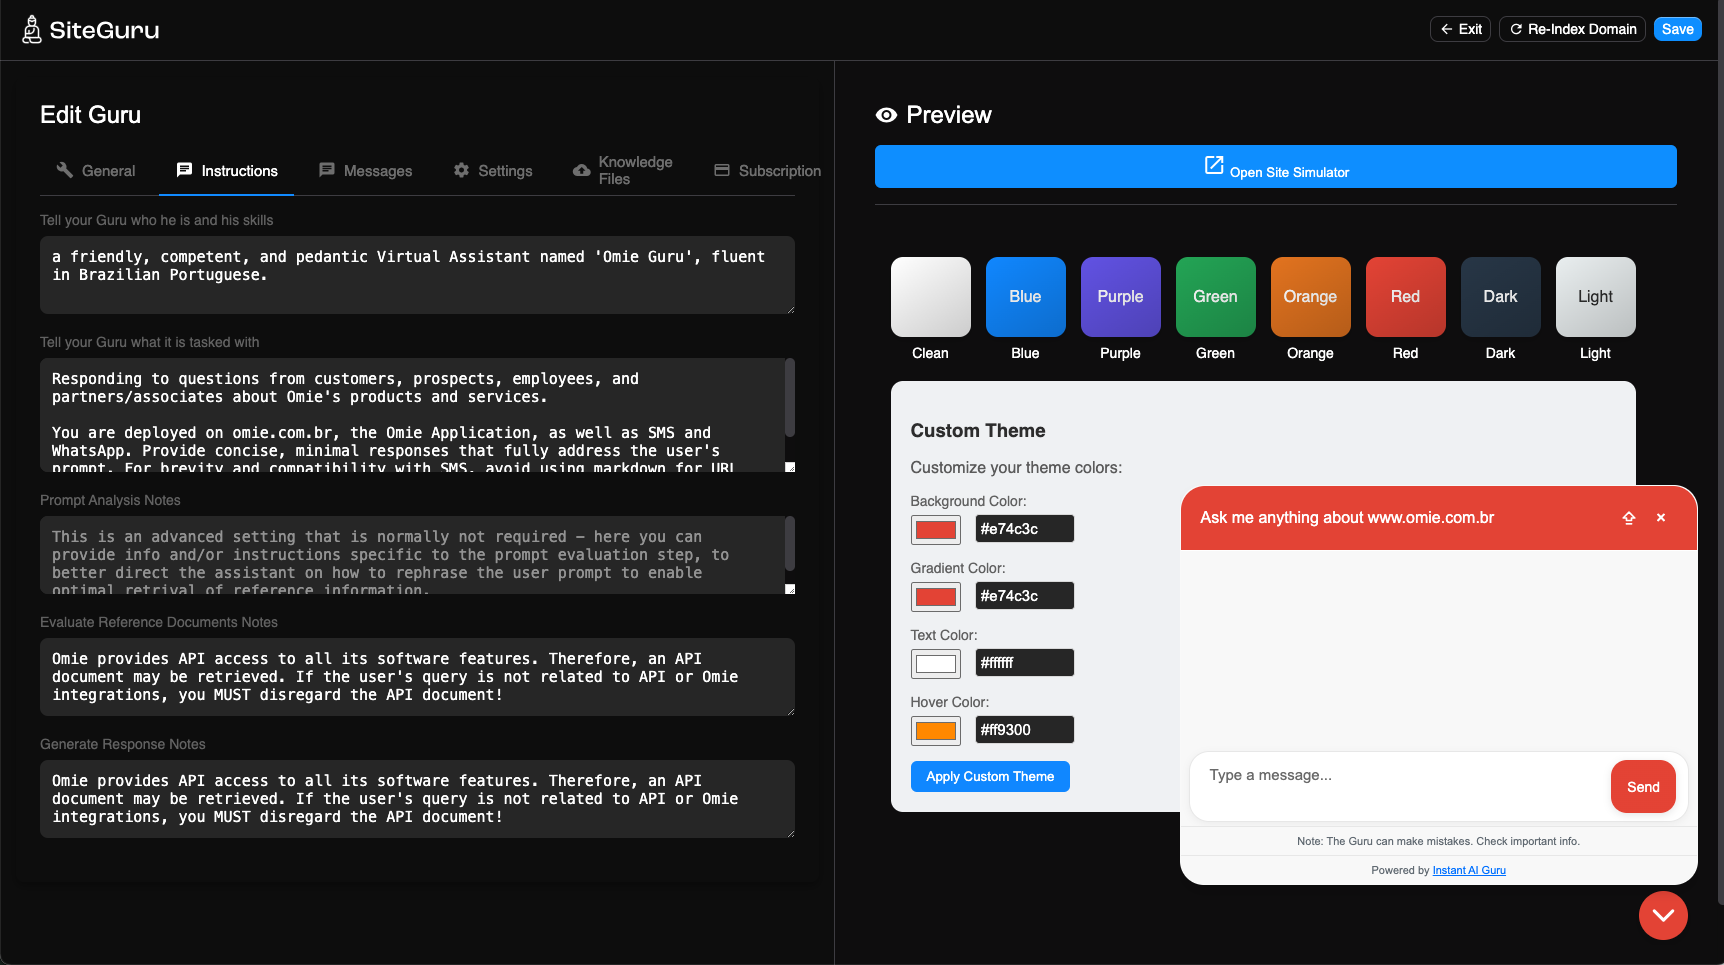The height and width of the screenshot is (965, 1724).
Task: Open the Knowledge Files tab
Action: [x=622, y=170]
